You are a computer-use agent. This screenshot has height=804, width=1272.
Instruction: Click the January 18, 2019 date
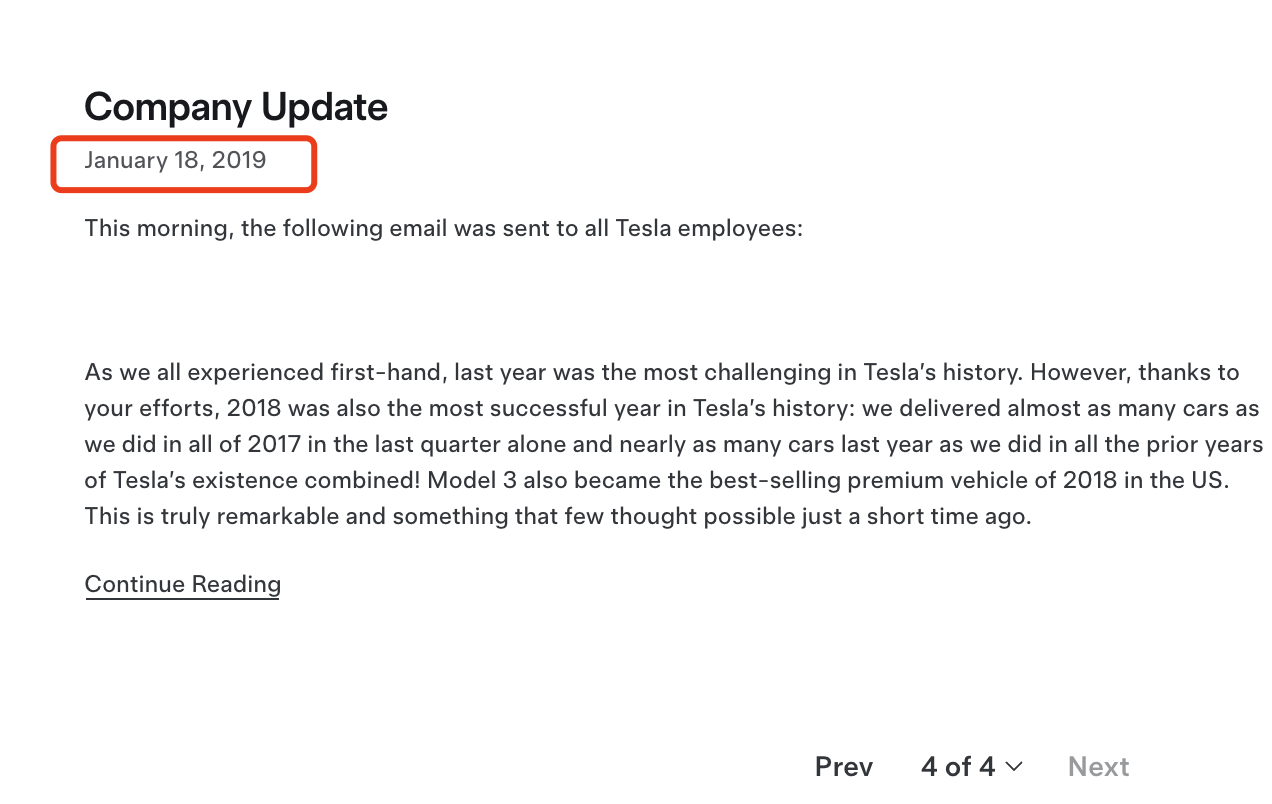coord(175,161)
